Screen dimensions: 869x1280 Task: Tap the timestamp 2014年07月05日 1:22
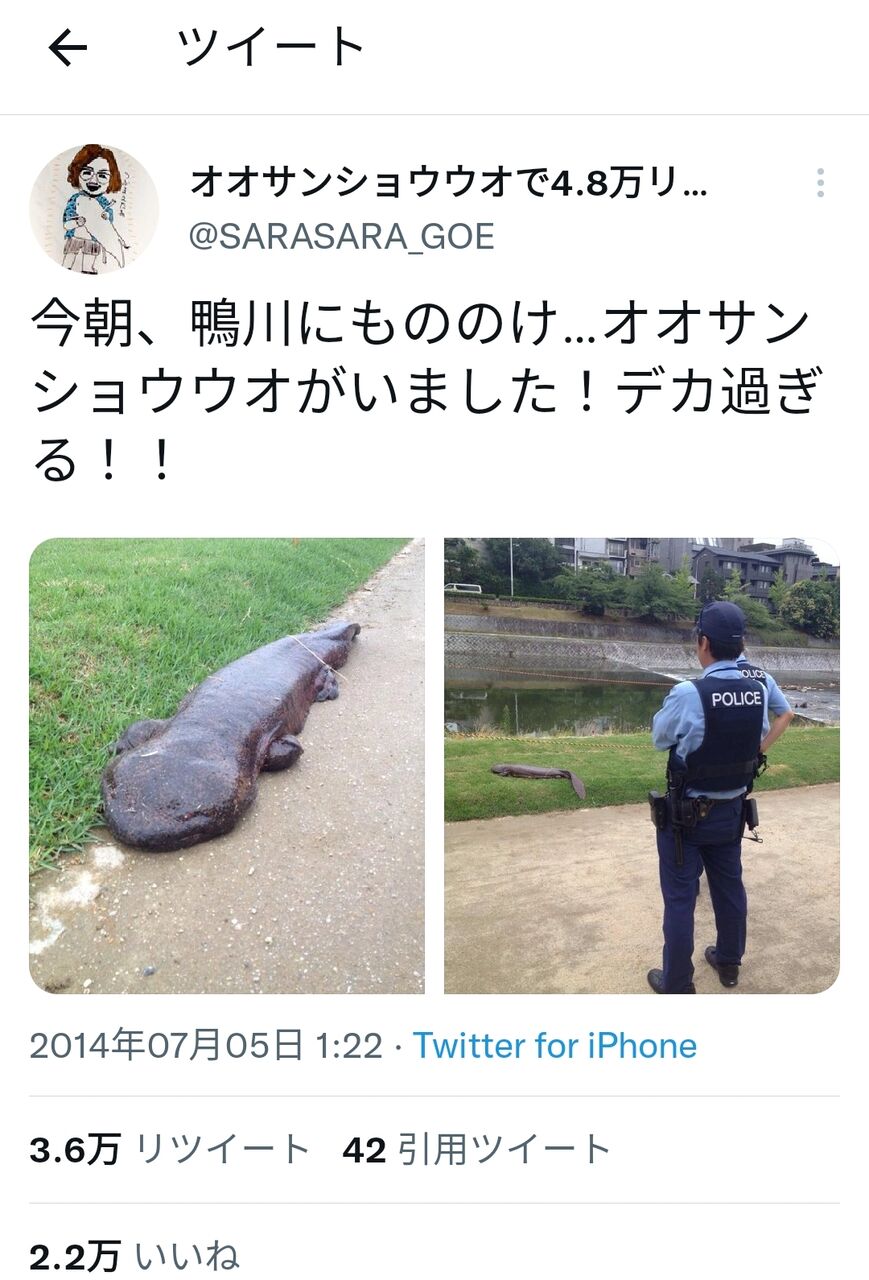click(x=206, y=1046)
